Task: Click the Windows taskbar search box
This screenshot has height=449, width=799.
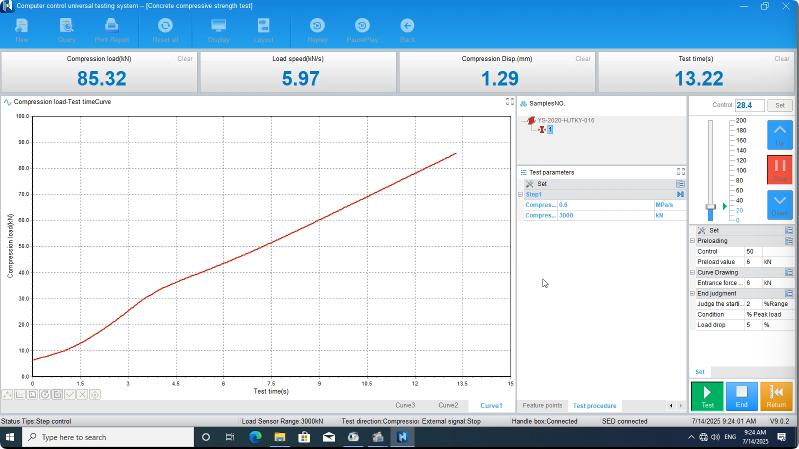Action: point(108,437)
